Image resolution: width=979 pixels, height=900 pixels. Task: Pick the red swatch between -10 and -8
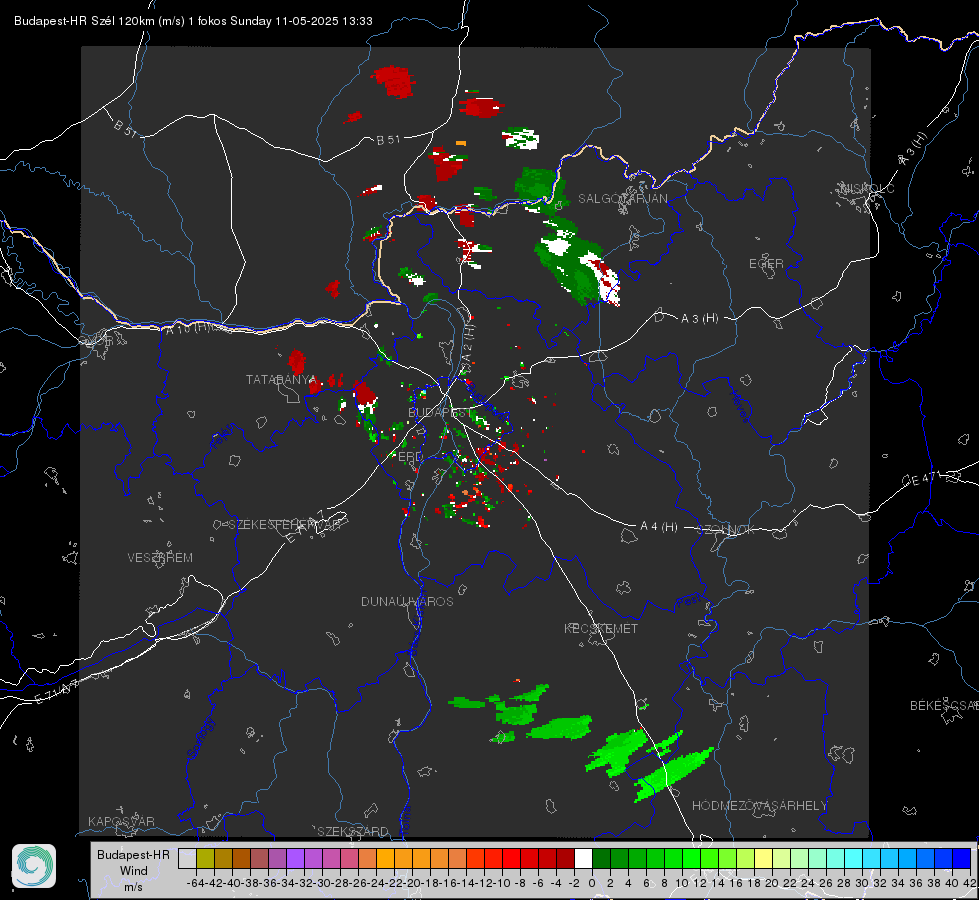[511, 858]
